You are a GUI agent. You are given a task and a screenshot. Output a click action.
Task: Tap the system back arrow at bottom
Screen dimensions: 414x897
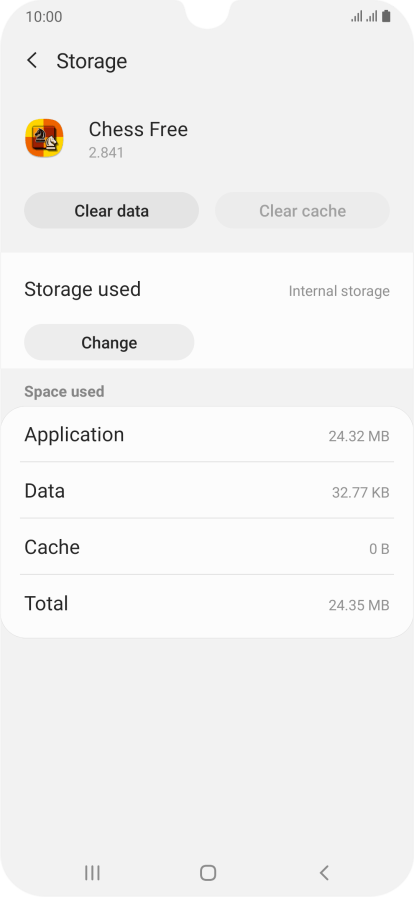(324, 872)
